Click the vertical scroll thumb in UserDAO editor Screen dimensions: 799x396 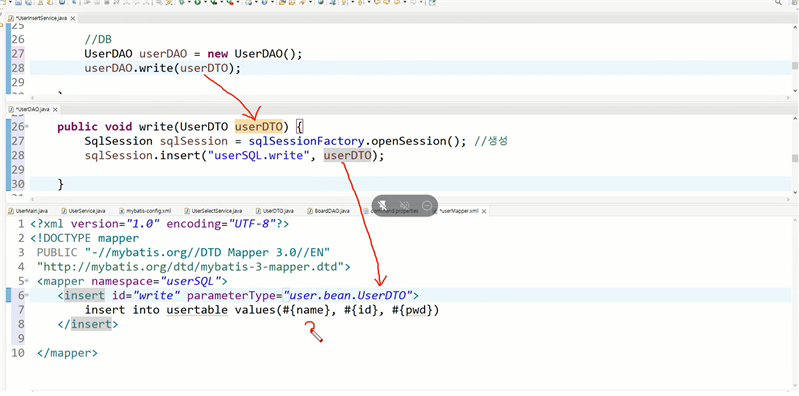coord(795,159)
